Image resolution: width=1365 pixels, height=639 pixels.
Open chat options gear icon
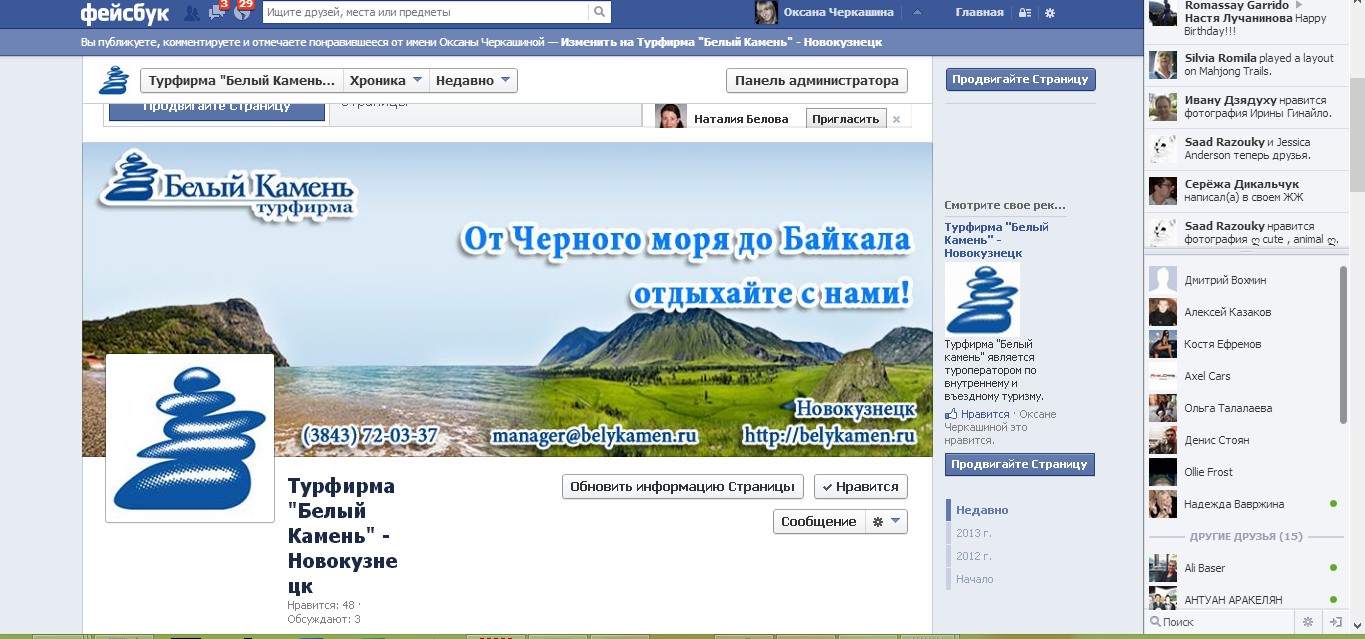point(1308,622)
